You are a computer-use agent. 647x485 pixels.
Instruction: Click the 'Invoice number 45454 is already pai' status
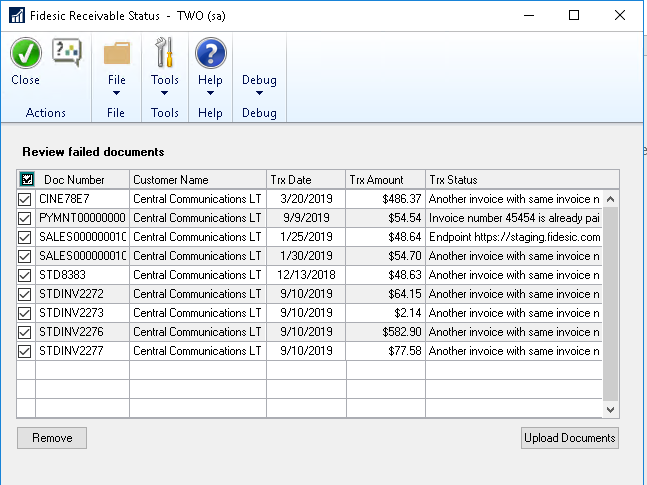[514, 218]
